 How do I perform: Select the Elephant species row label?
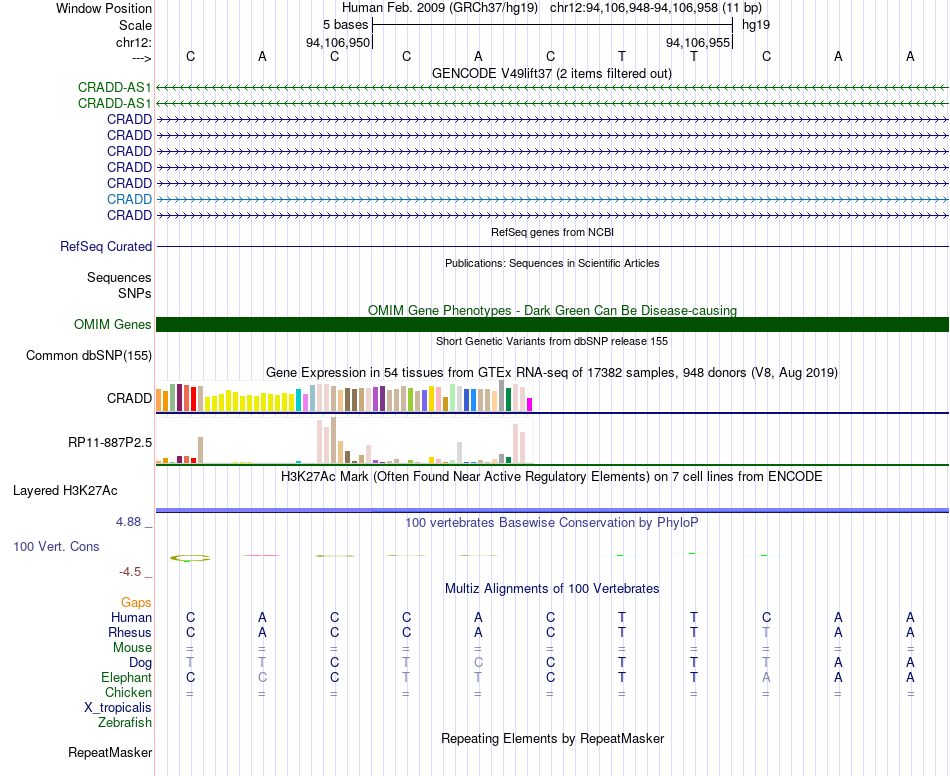[126, 677]
